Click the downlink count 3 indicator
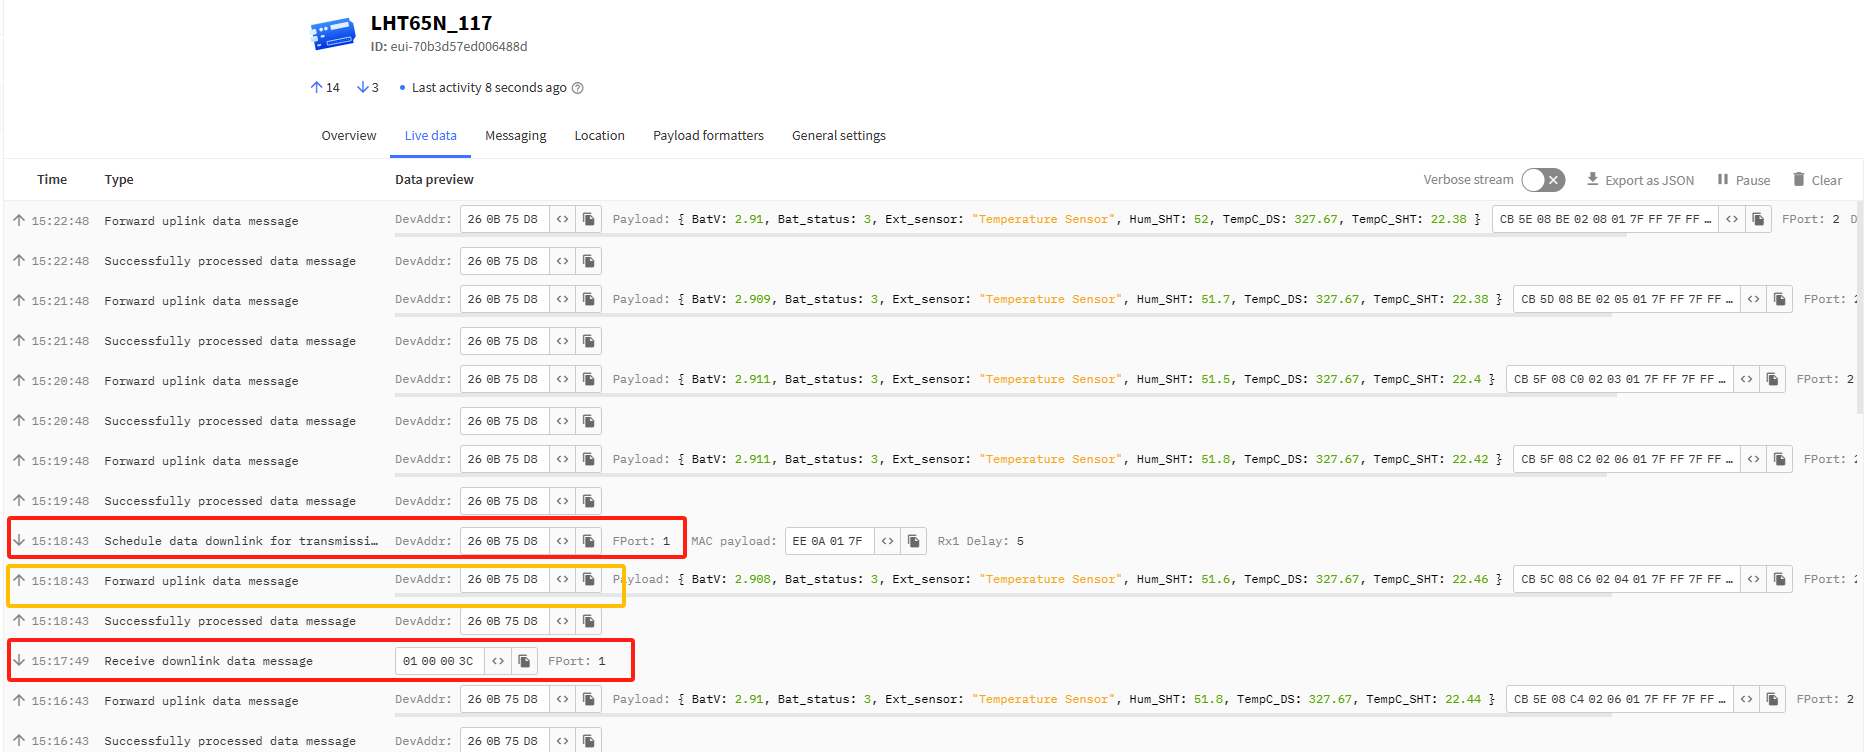Image resolution: width=1864 pixels, height=752 pixels. point(368,88)
